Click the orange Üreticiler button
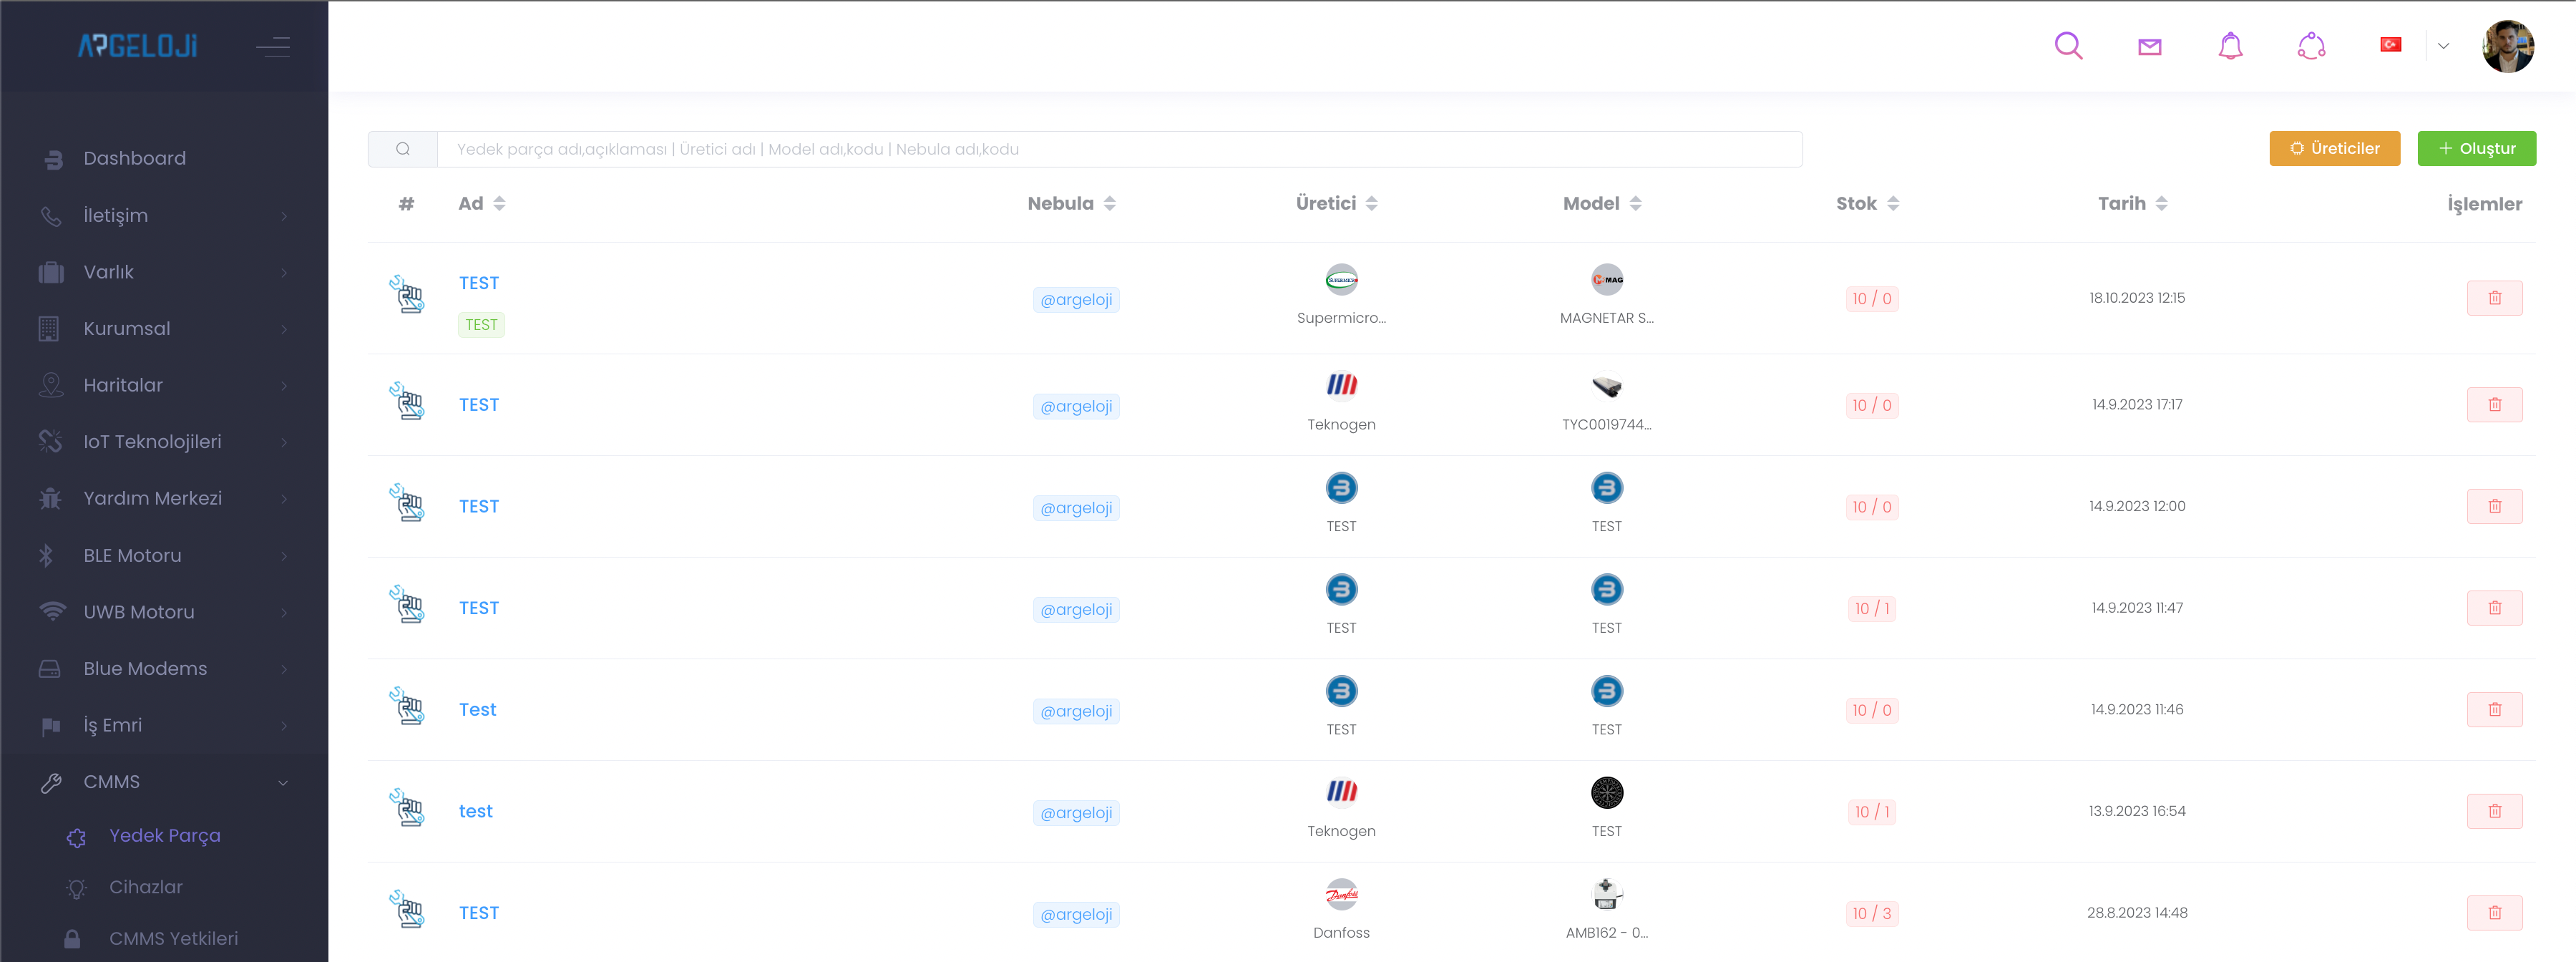The width and height of the screenshot is (2576, 962). [2334, 149]
